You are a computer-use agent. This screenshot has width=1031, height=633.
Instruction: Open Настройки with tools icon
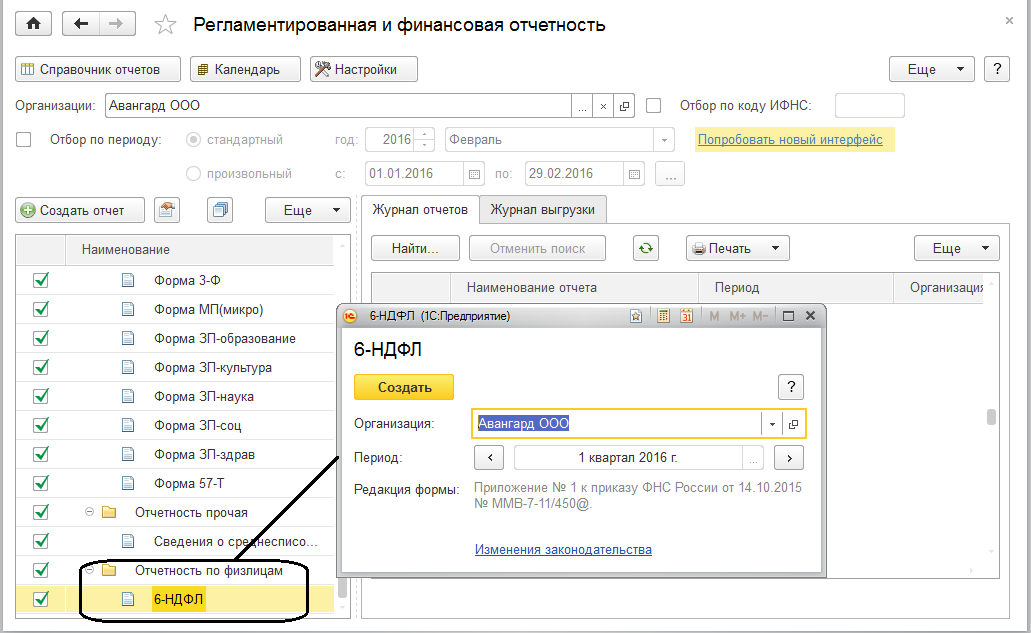364,69
